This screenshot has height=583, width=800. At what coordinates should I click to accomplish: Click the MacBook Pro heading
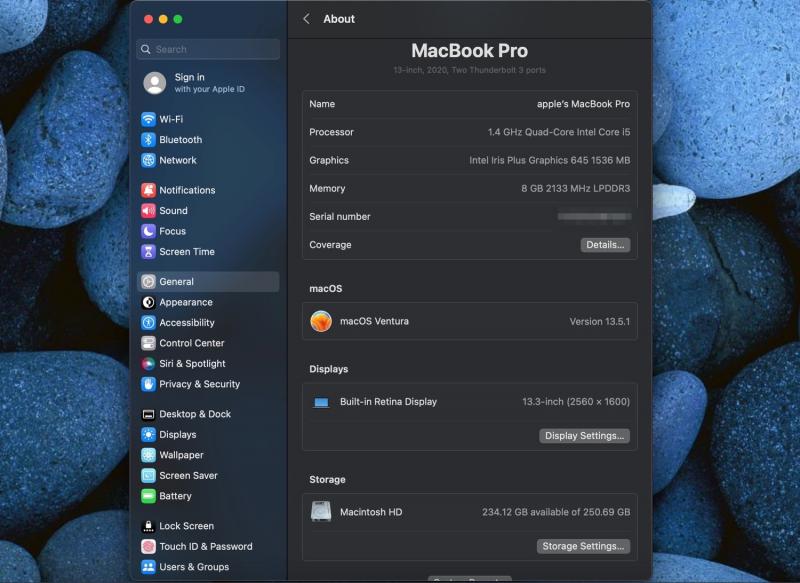(x=469, y=50)
